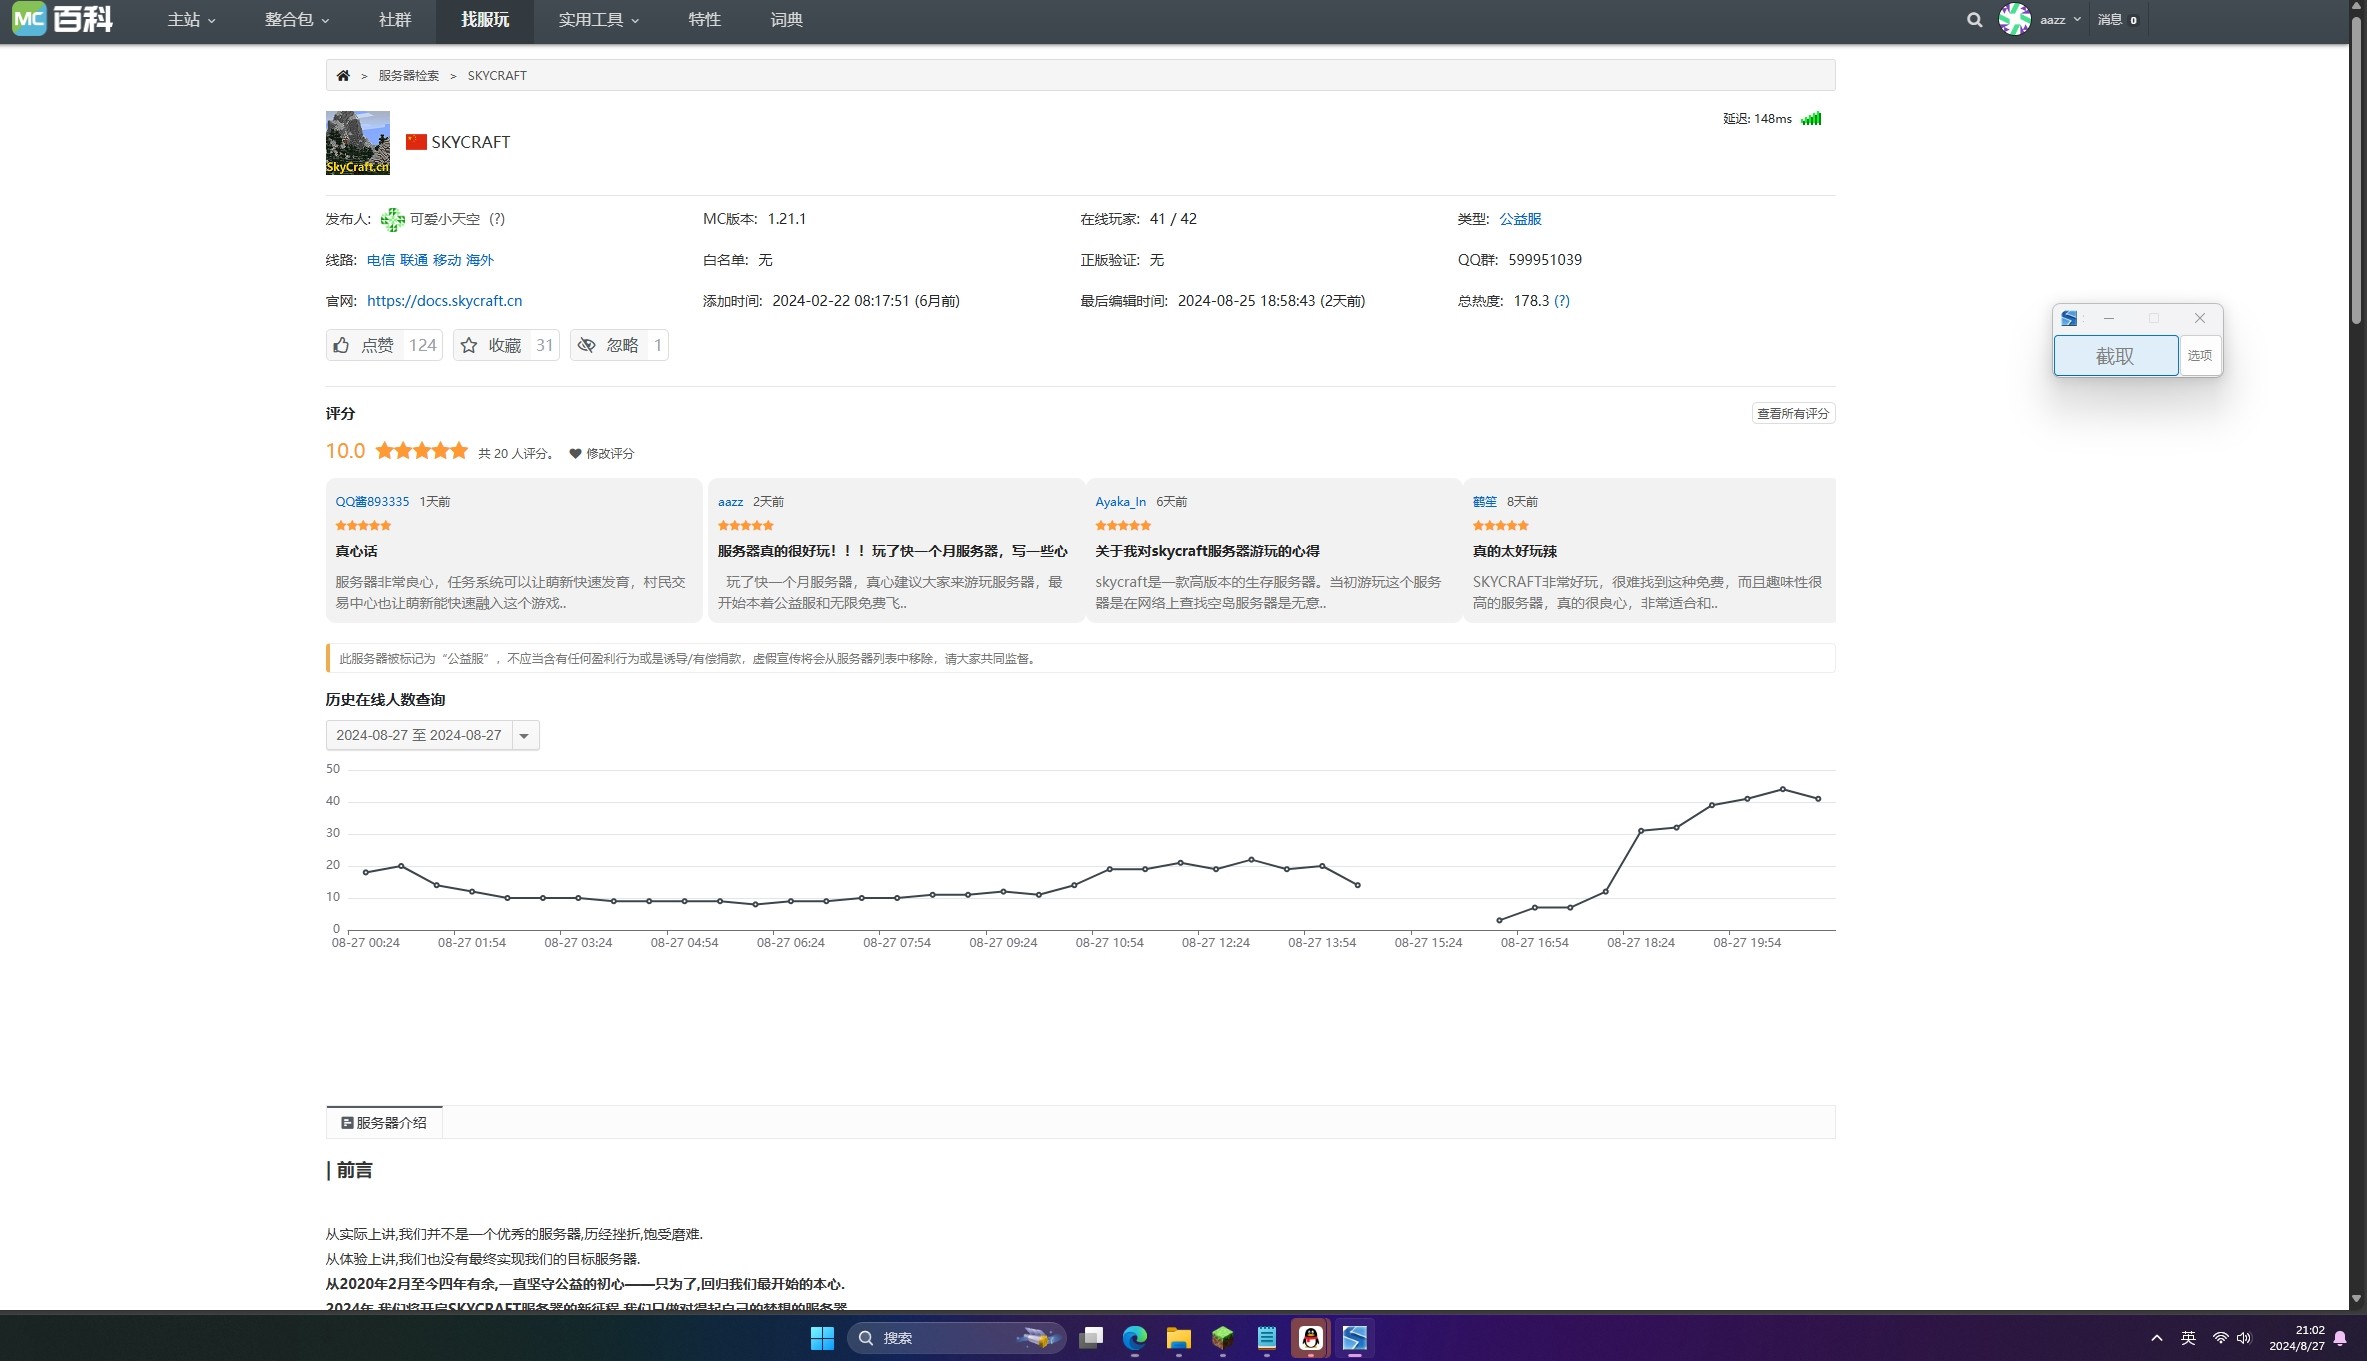Click the 海外 line link
This screenshot has width=2367, height=1361.
pos(480,260)
